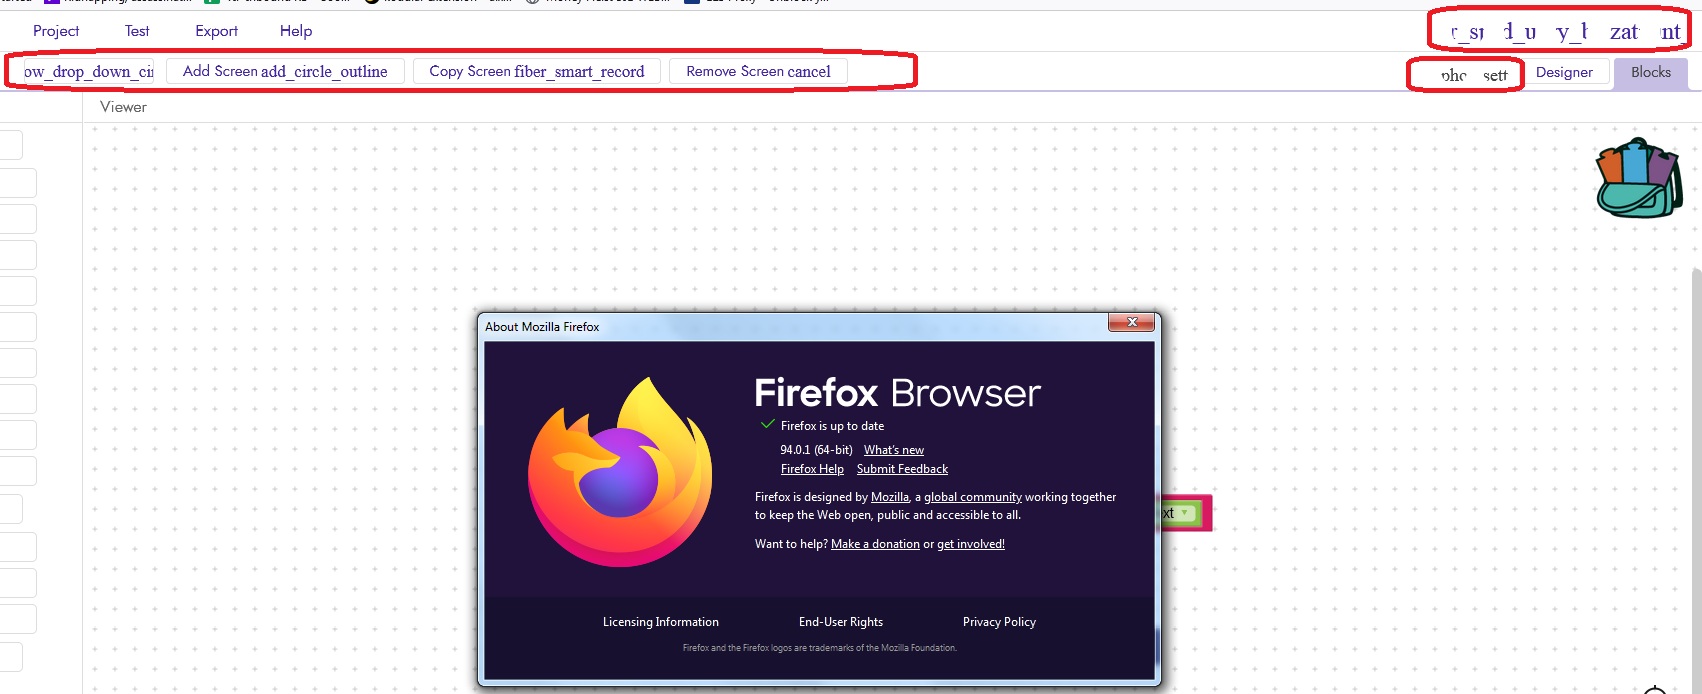Open the dropdown on the green block behind the dialog

click(1186, 513)
